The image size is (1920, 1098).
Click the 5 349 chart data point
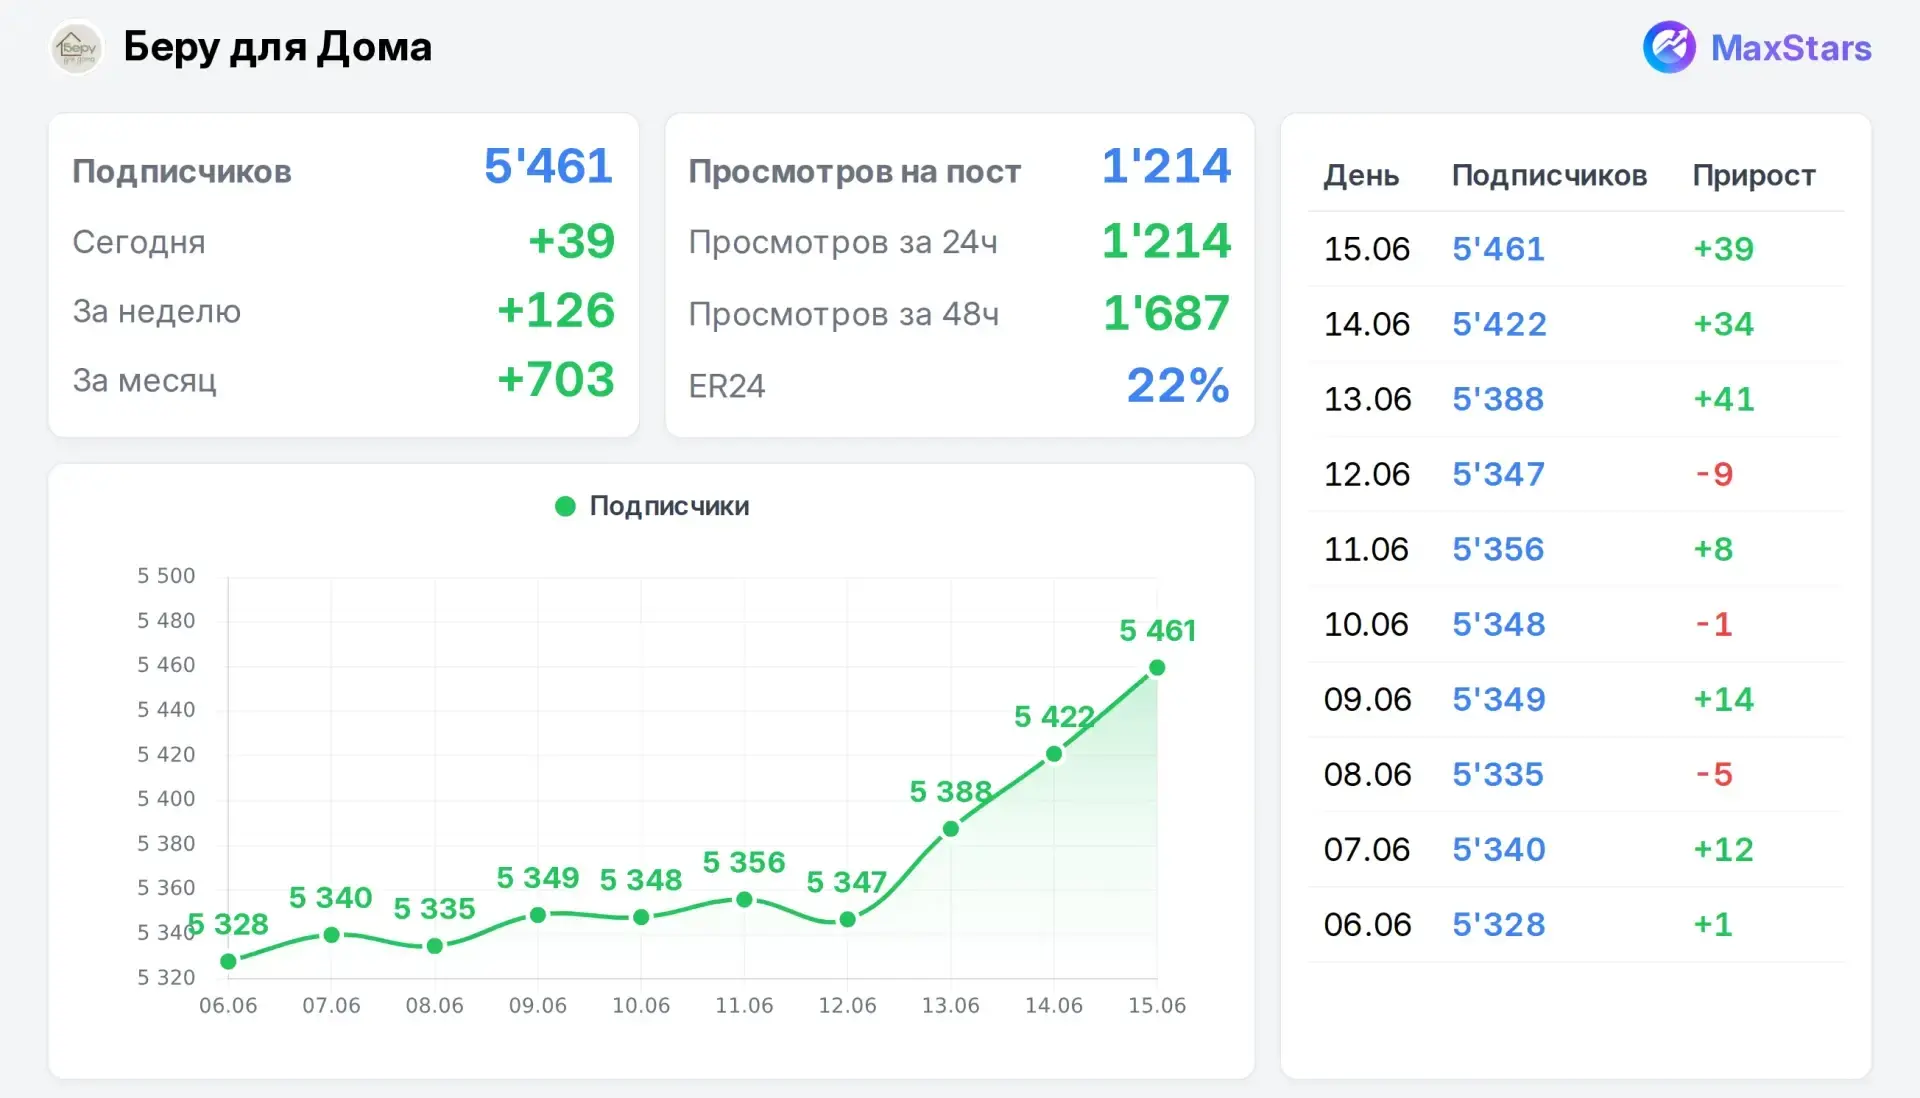coord(538,915)
